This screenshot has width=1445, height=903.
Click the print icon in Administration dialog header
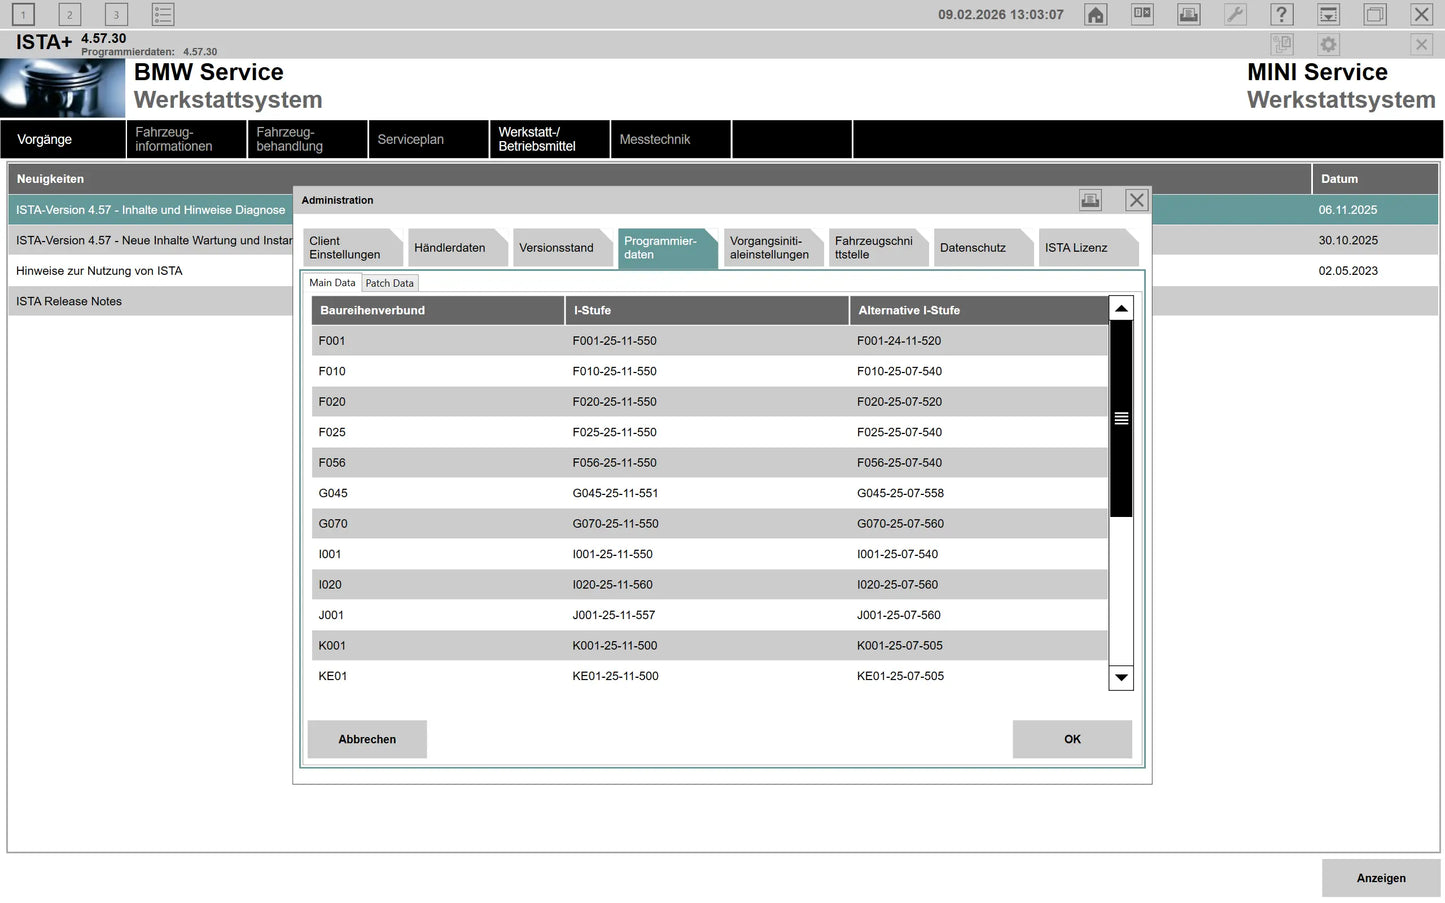point(1090,200)
